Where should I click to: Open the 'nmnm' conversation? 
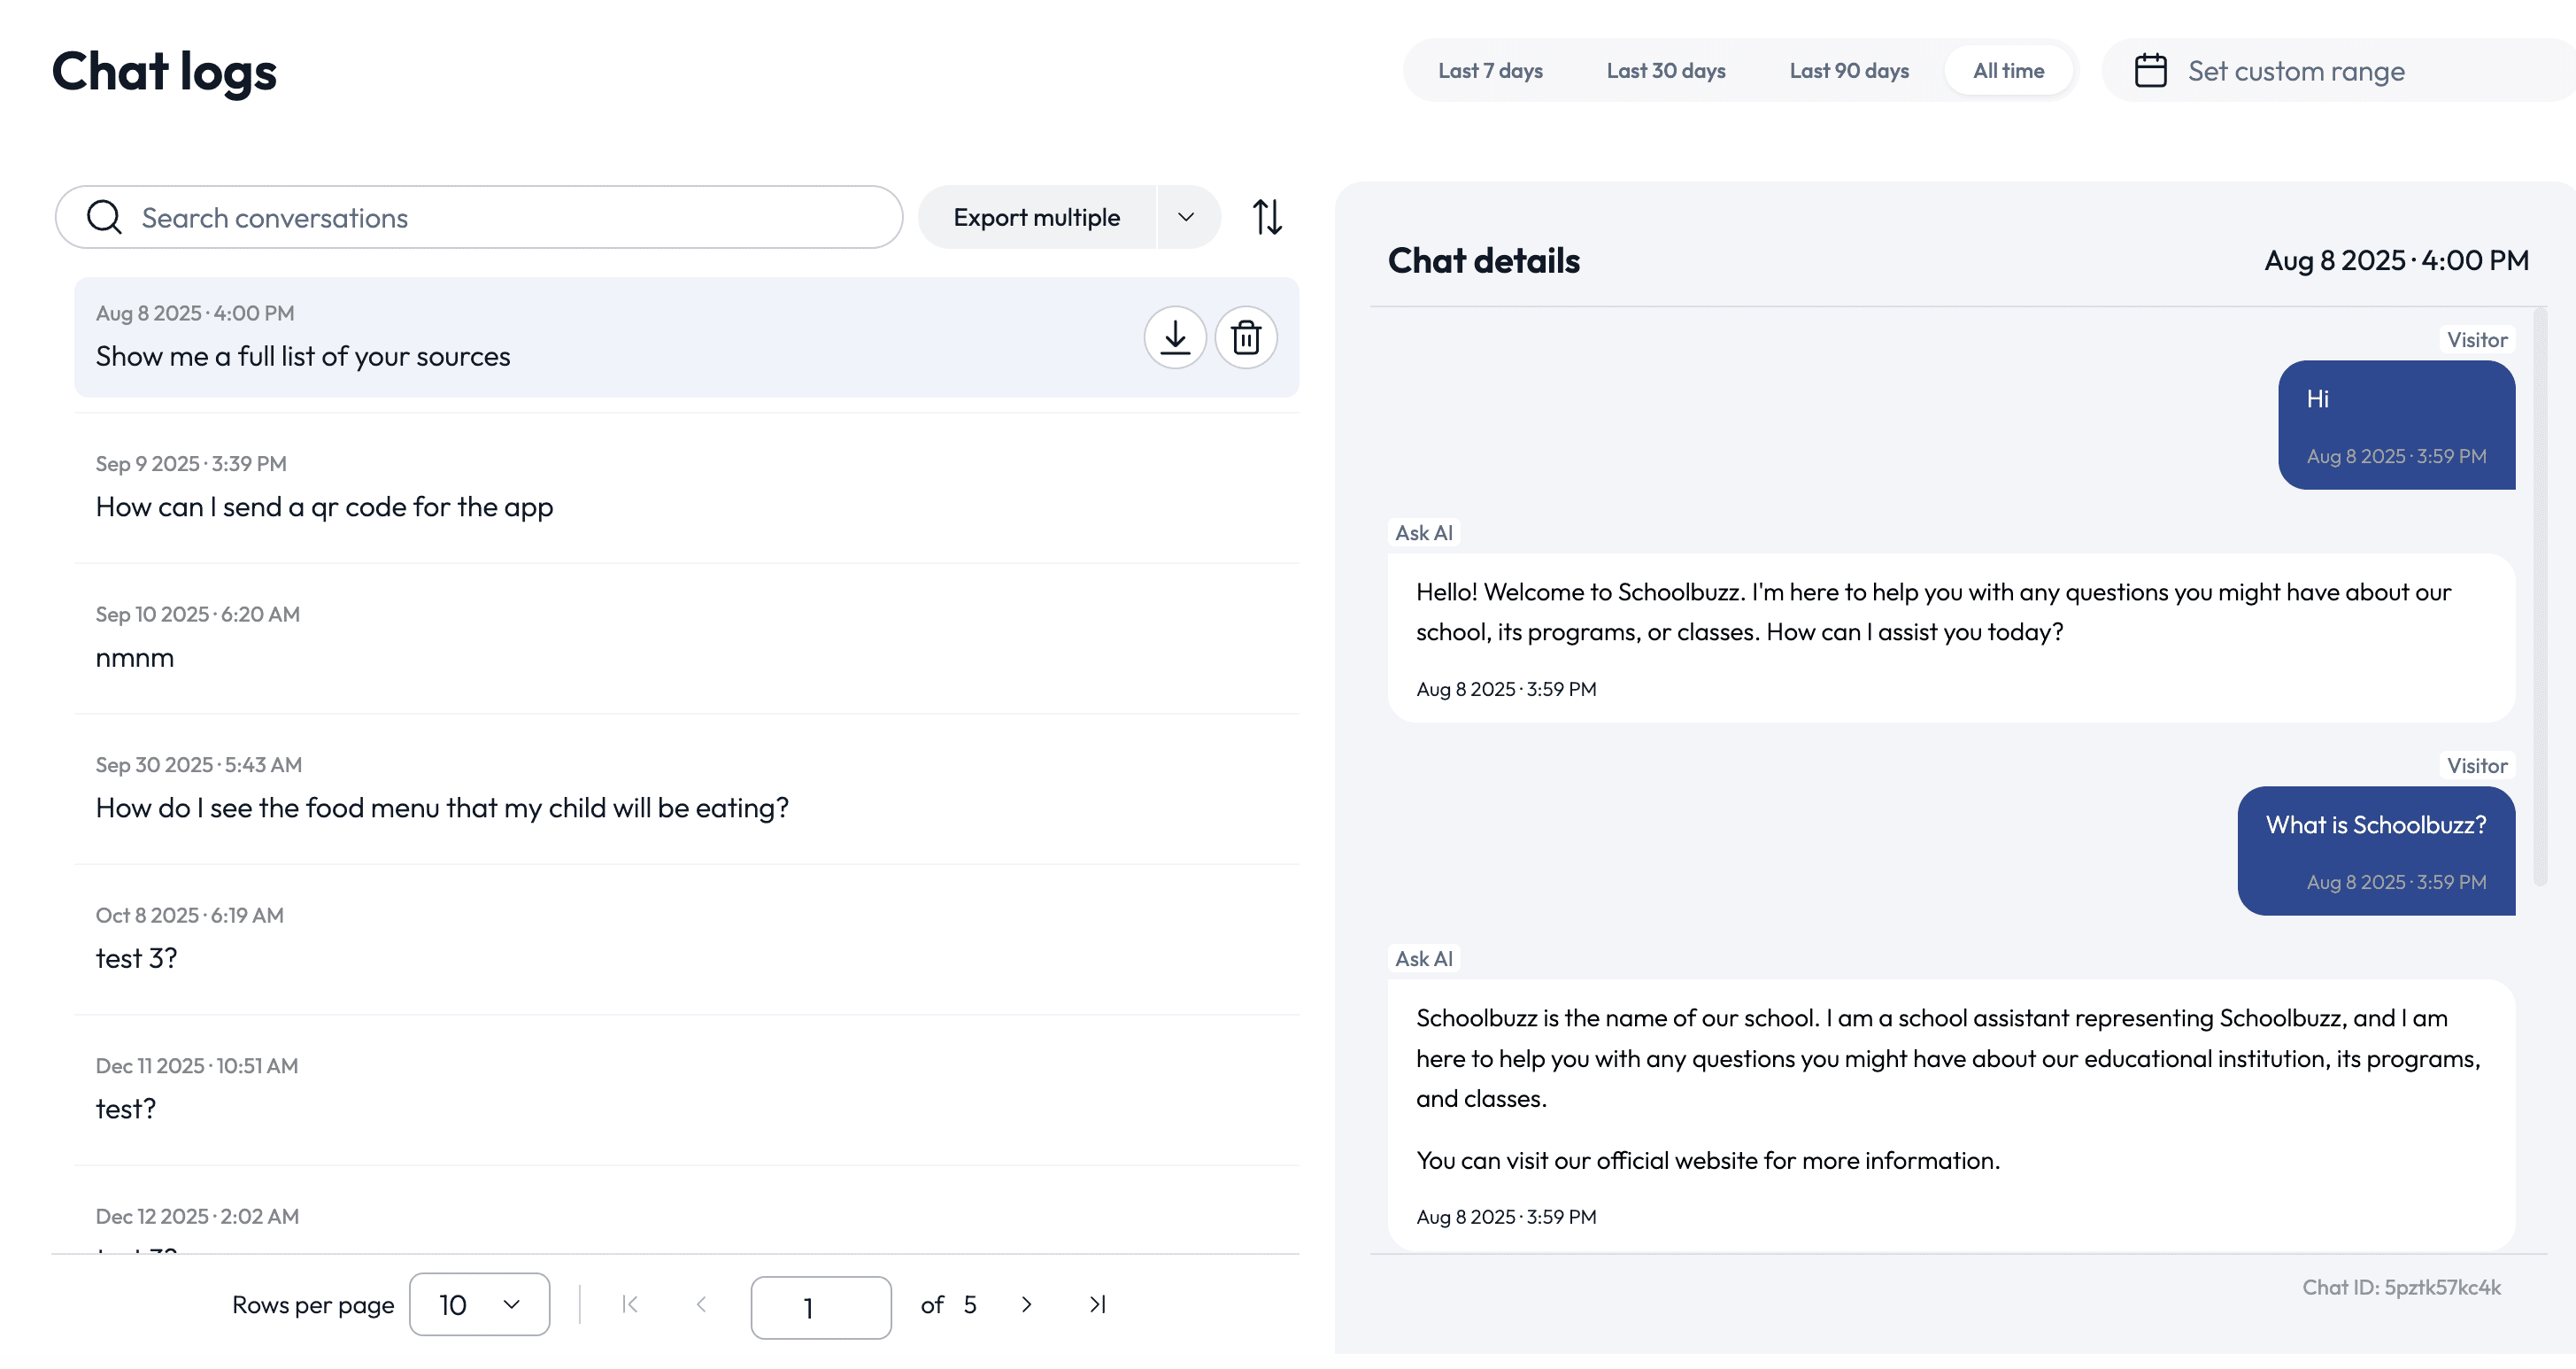[686, 639]
